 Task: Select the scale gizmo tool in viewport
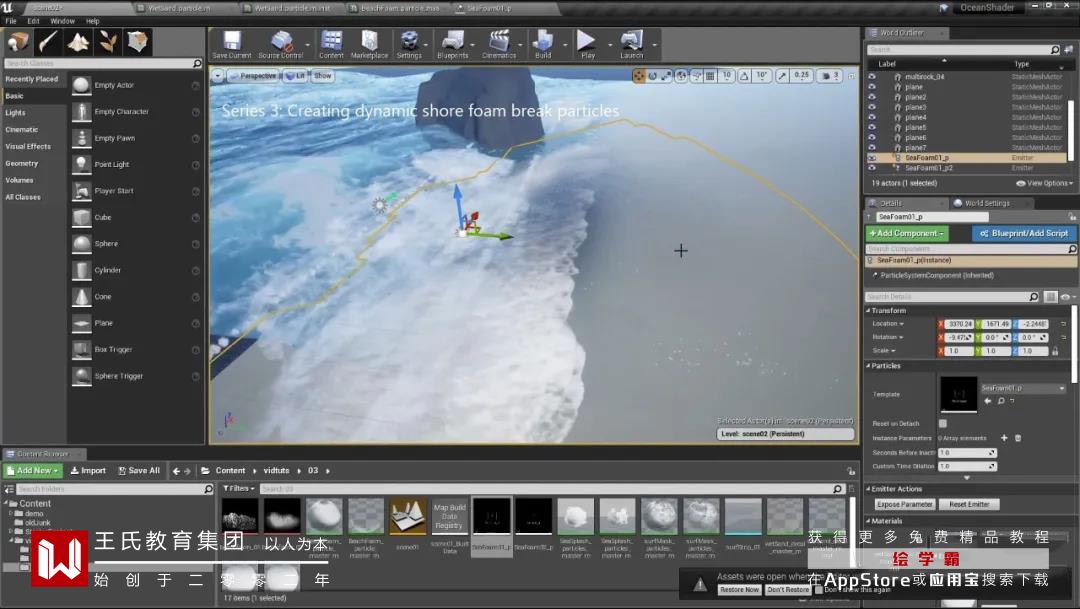(x=666, y=76)
